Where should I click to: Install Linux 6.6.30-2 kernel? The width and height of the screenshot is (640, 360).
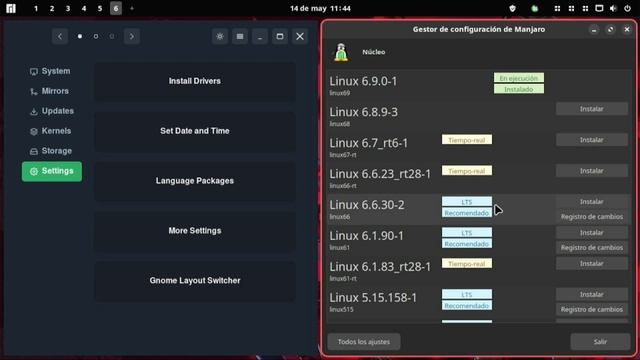coord(591,202)
